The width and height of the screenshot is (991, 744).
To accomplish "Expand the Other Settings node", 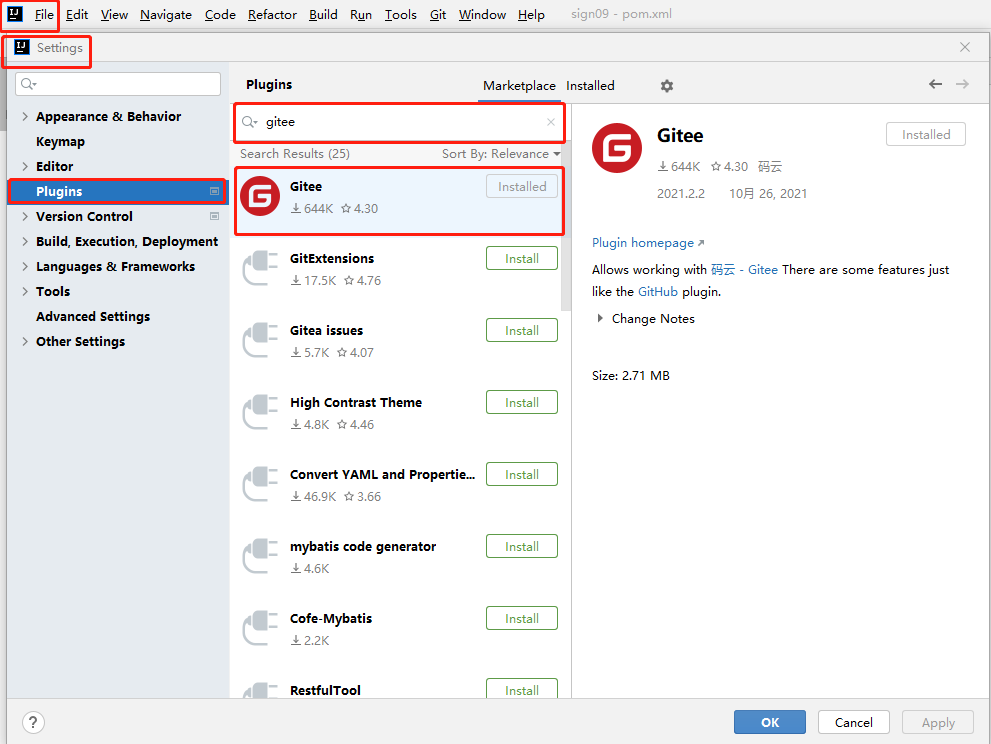I will point(25,341).
